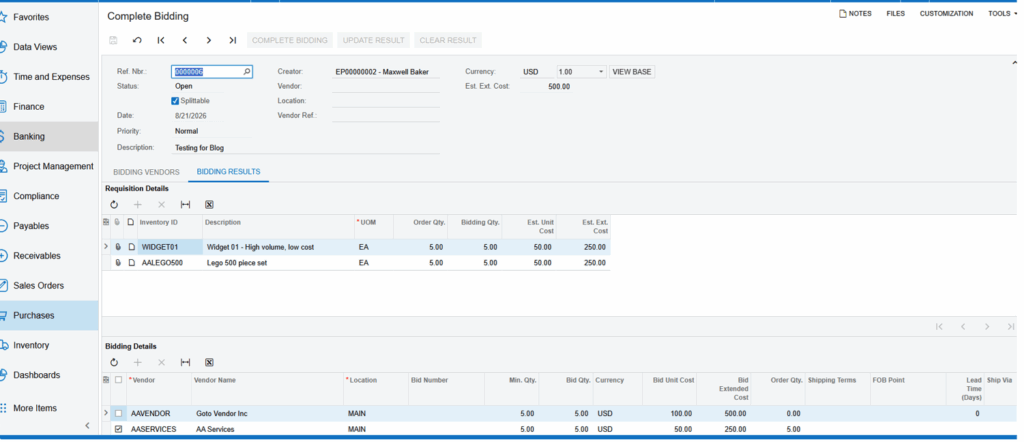Switch to Bidding Vendors tab
This screenshot has width=1024, height=442.
(146, 172)
